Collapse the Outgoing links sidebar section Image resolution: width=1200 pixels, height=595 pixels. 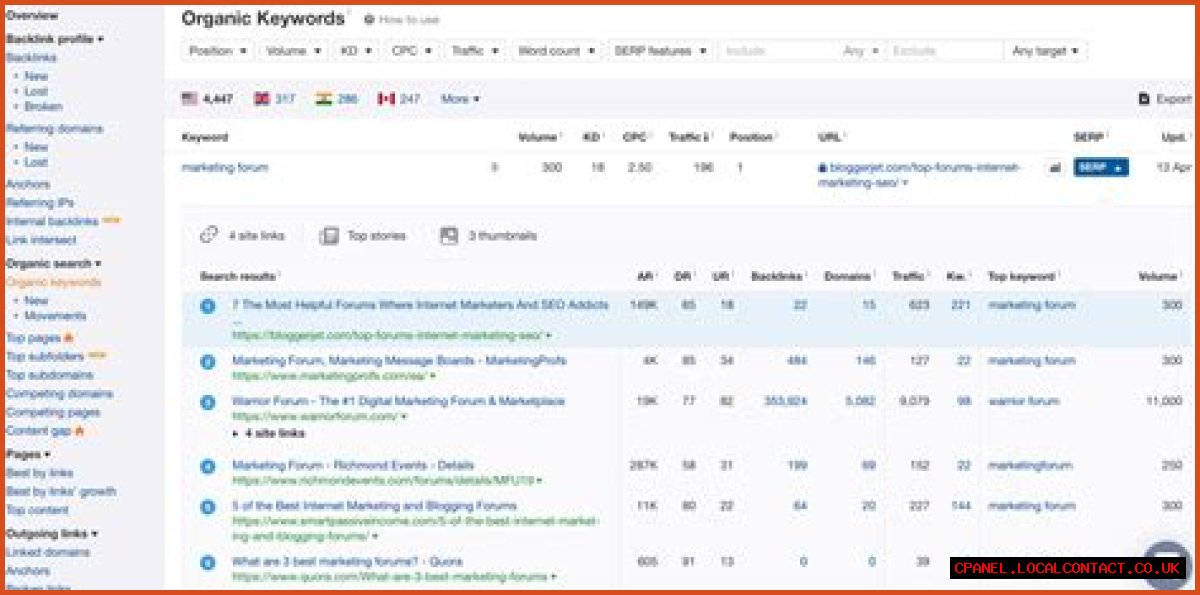coord(52,534)
